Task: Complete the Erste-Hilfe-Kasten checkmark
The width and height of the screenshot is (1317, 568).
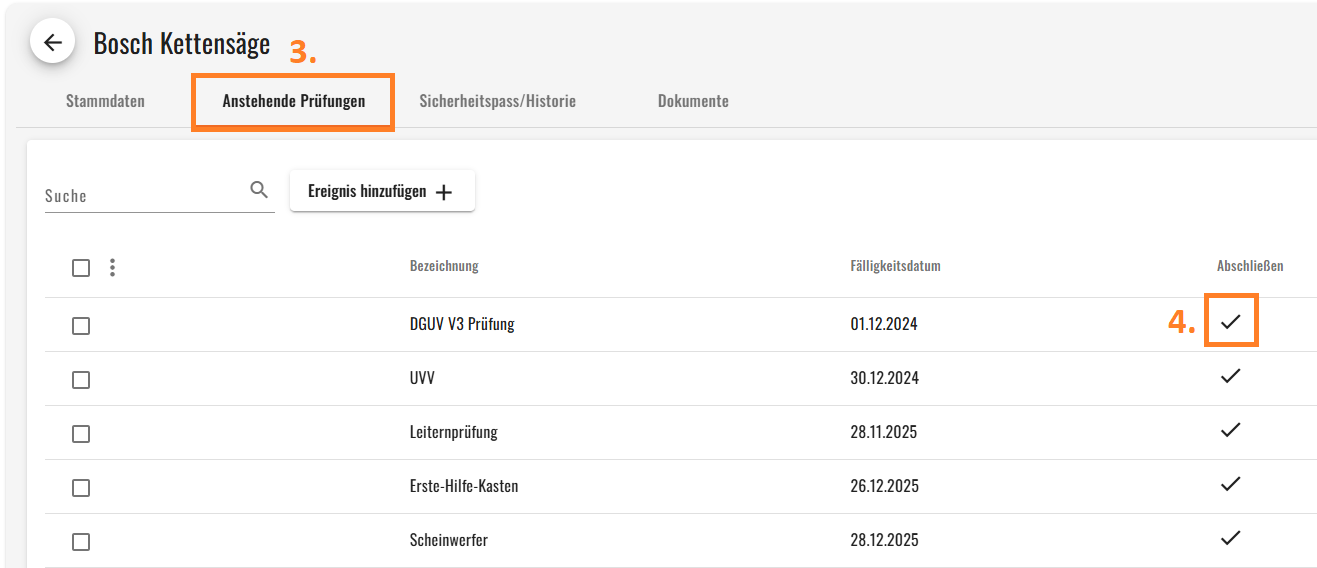Action: [1231, 483]
